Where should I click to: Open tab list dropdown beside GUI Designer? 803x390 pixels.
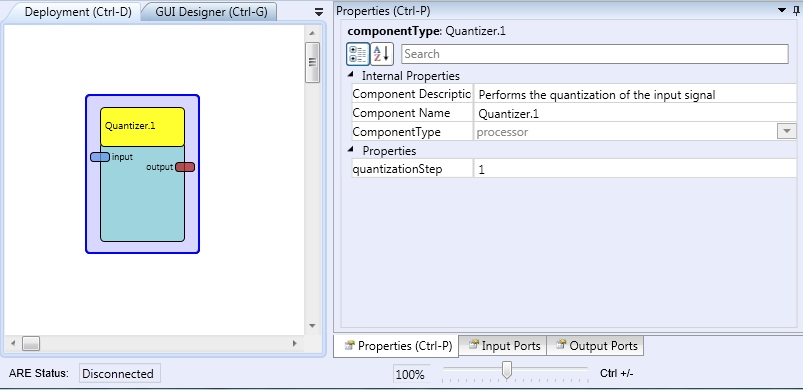pyautogui.click(x=319, y=12)
